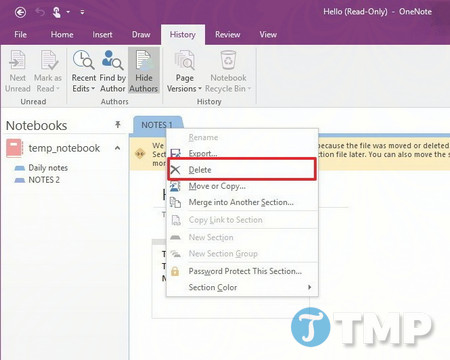Switch to the Home tab

click(x=62, y=35)
